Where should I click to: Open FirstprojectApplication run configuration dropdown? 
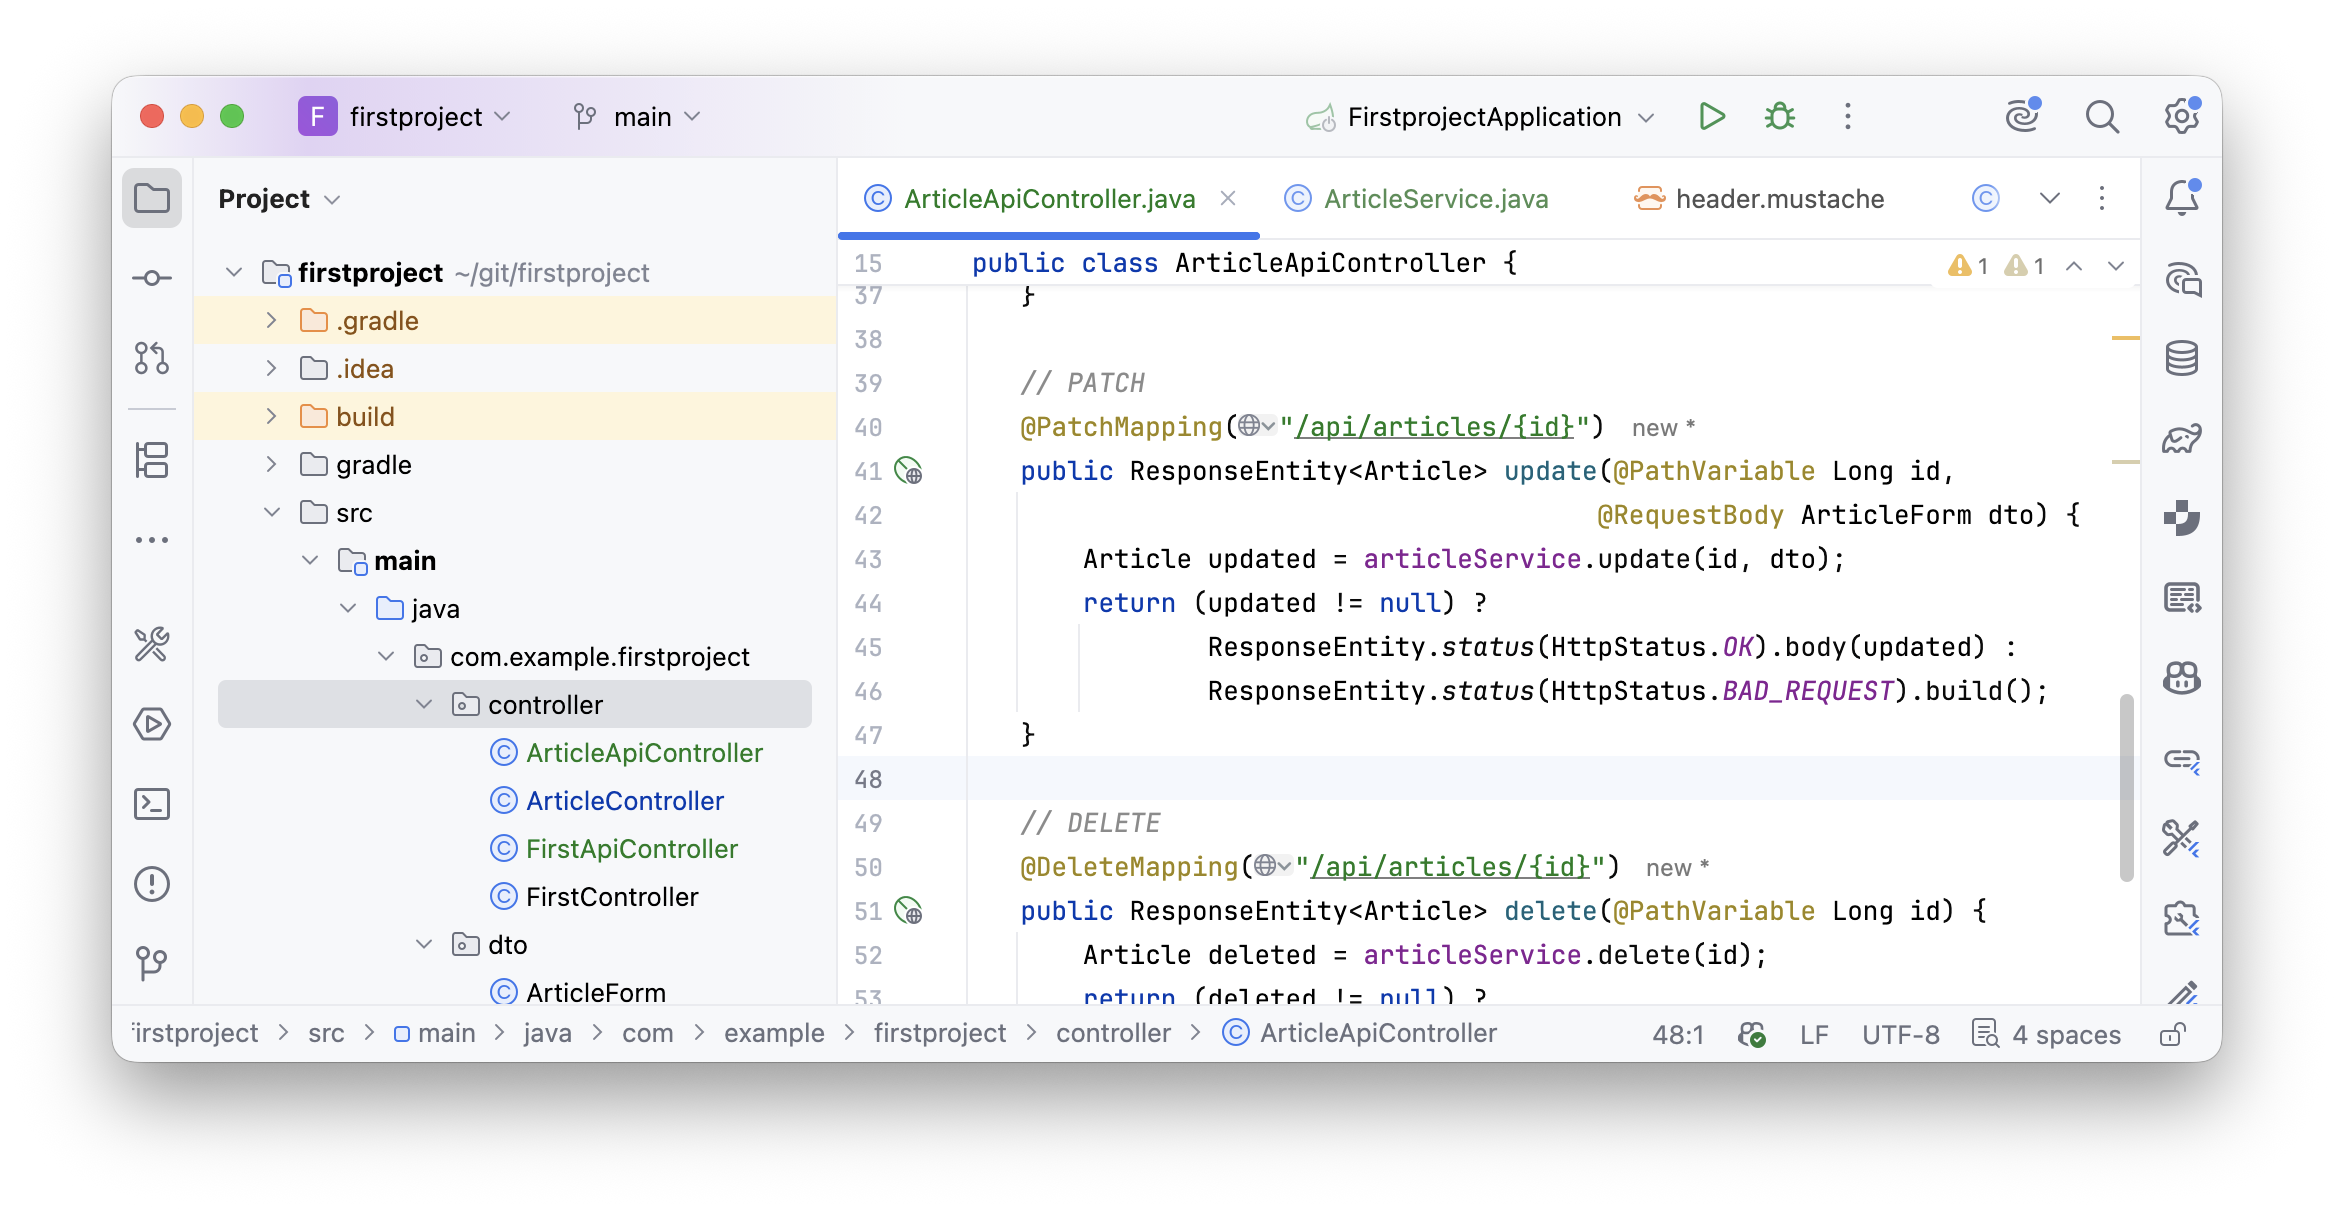click(1480, 117)
